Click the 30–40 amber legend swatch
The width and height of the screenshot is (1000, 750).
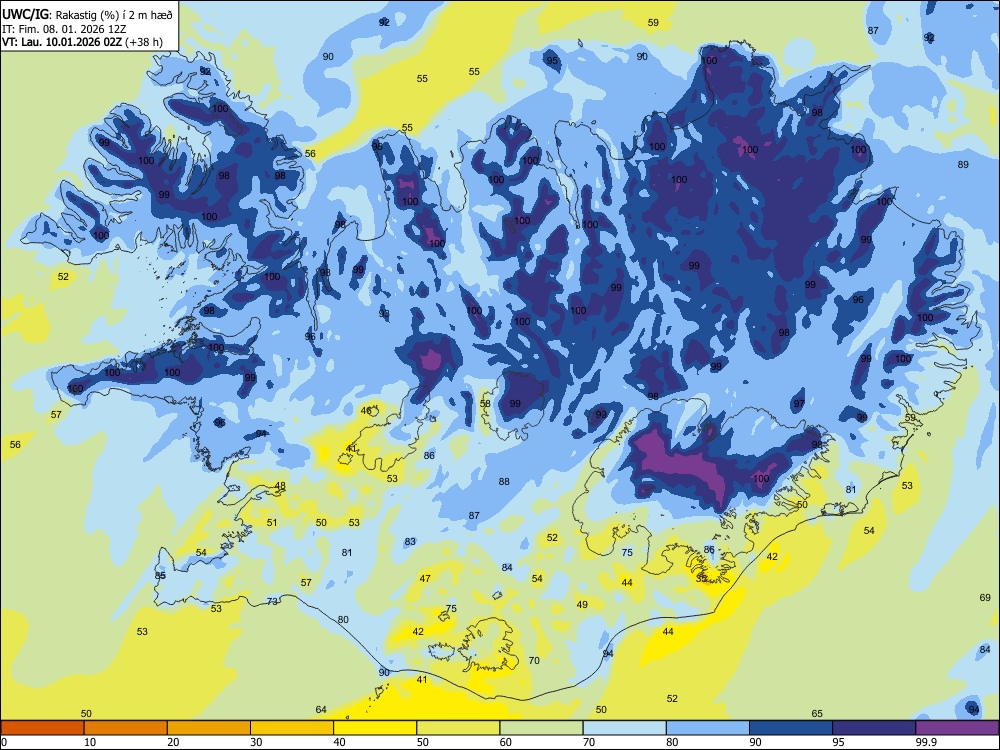point(292,728)
